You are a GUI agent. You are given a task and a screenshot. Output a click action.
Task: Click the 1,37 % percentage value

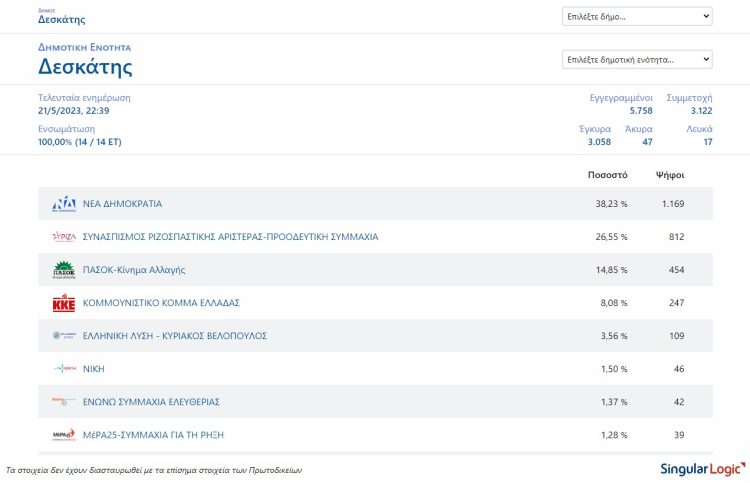(614, 402)
